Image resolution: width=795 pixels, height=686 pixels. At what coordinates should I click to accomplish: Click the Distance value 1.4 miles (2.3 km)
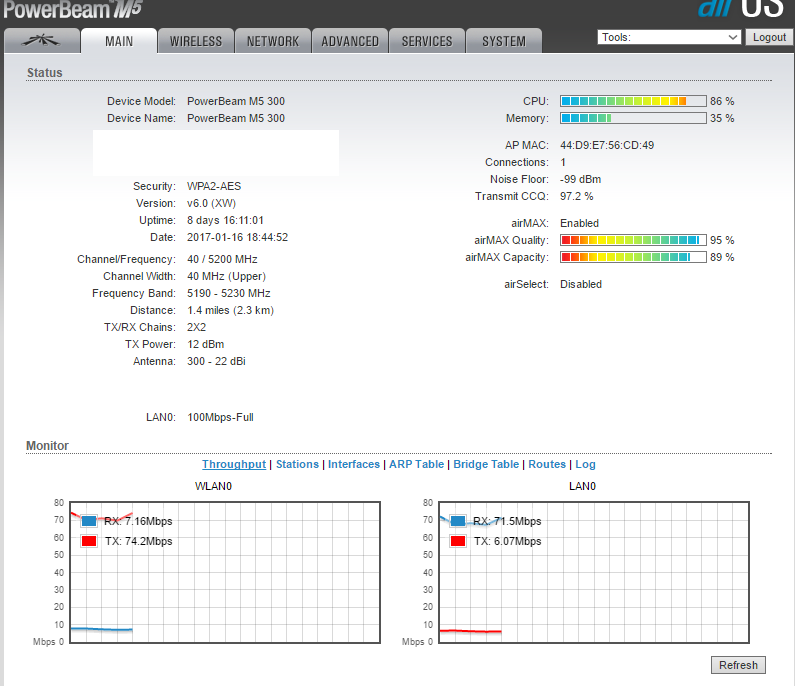230,310
